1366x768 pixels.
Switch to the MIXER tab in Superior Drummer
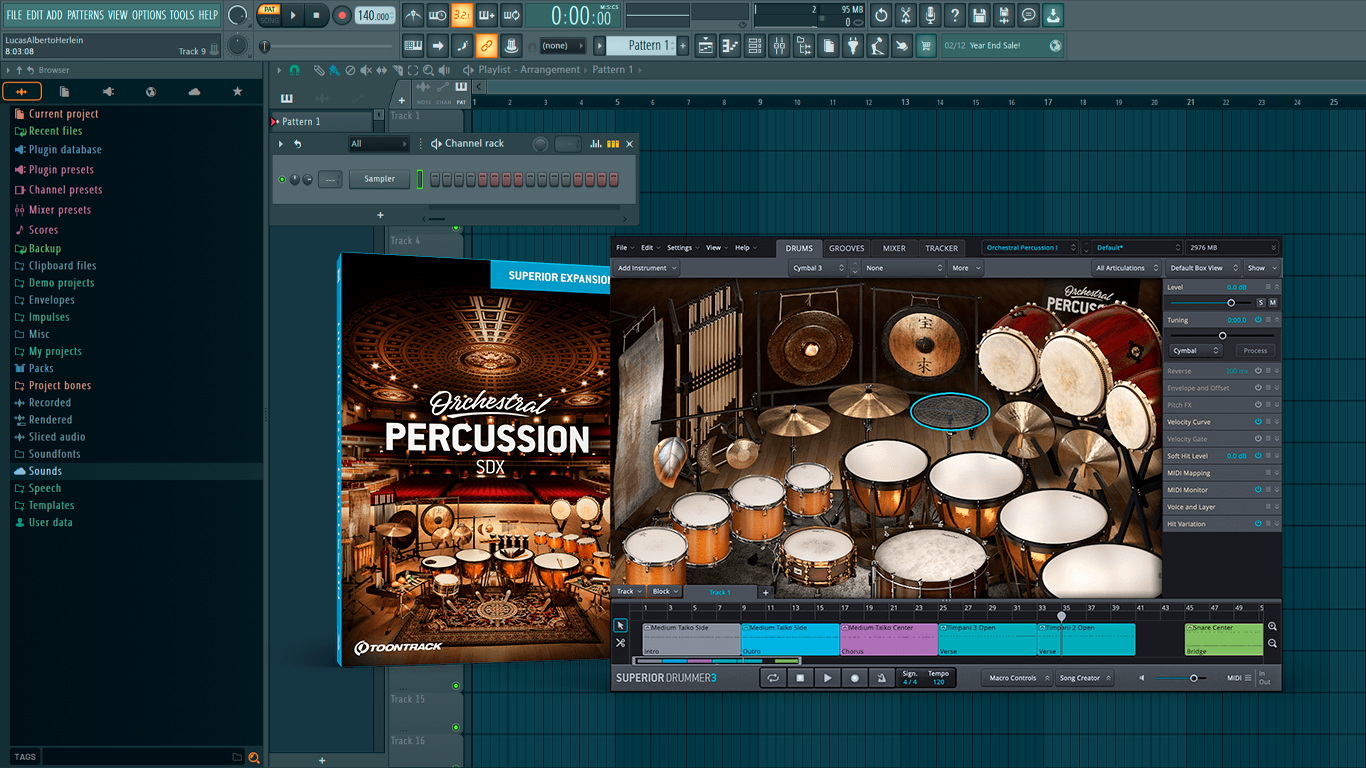[894, 248]
